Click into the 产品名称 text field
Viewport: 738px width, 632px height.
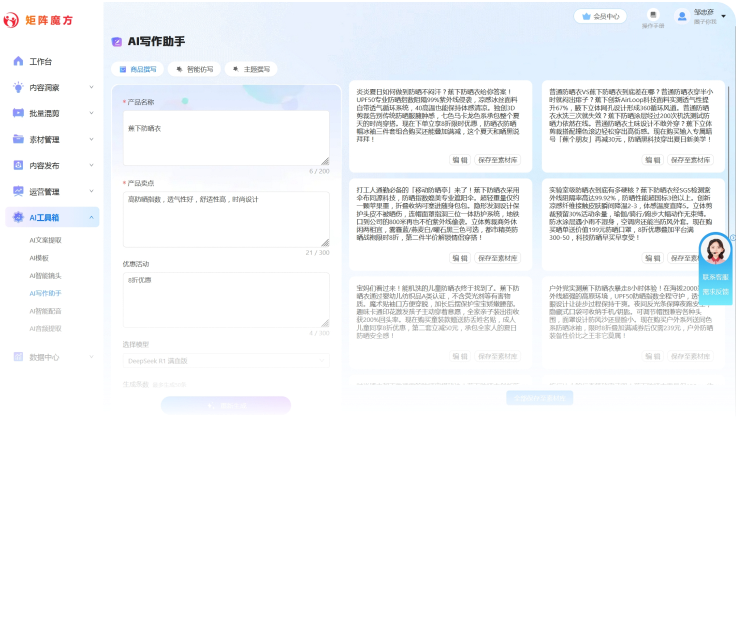pos(225,137)
